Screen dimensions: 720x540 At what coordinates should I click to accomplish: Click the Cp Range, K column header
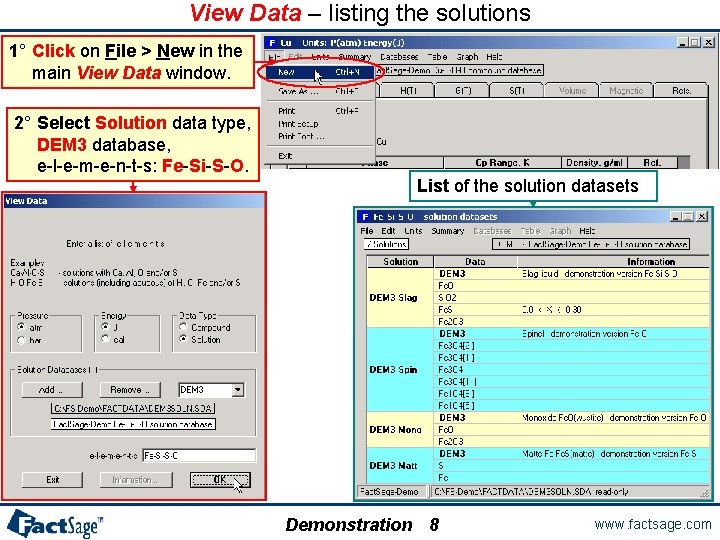pos(502,163)
